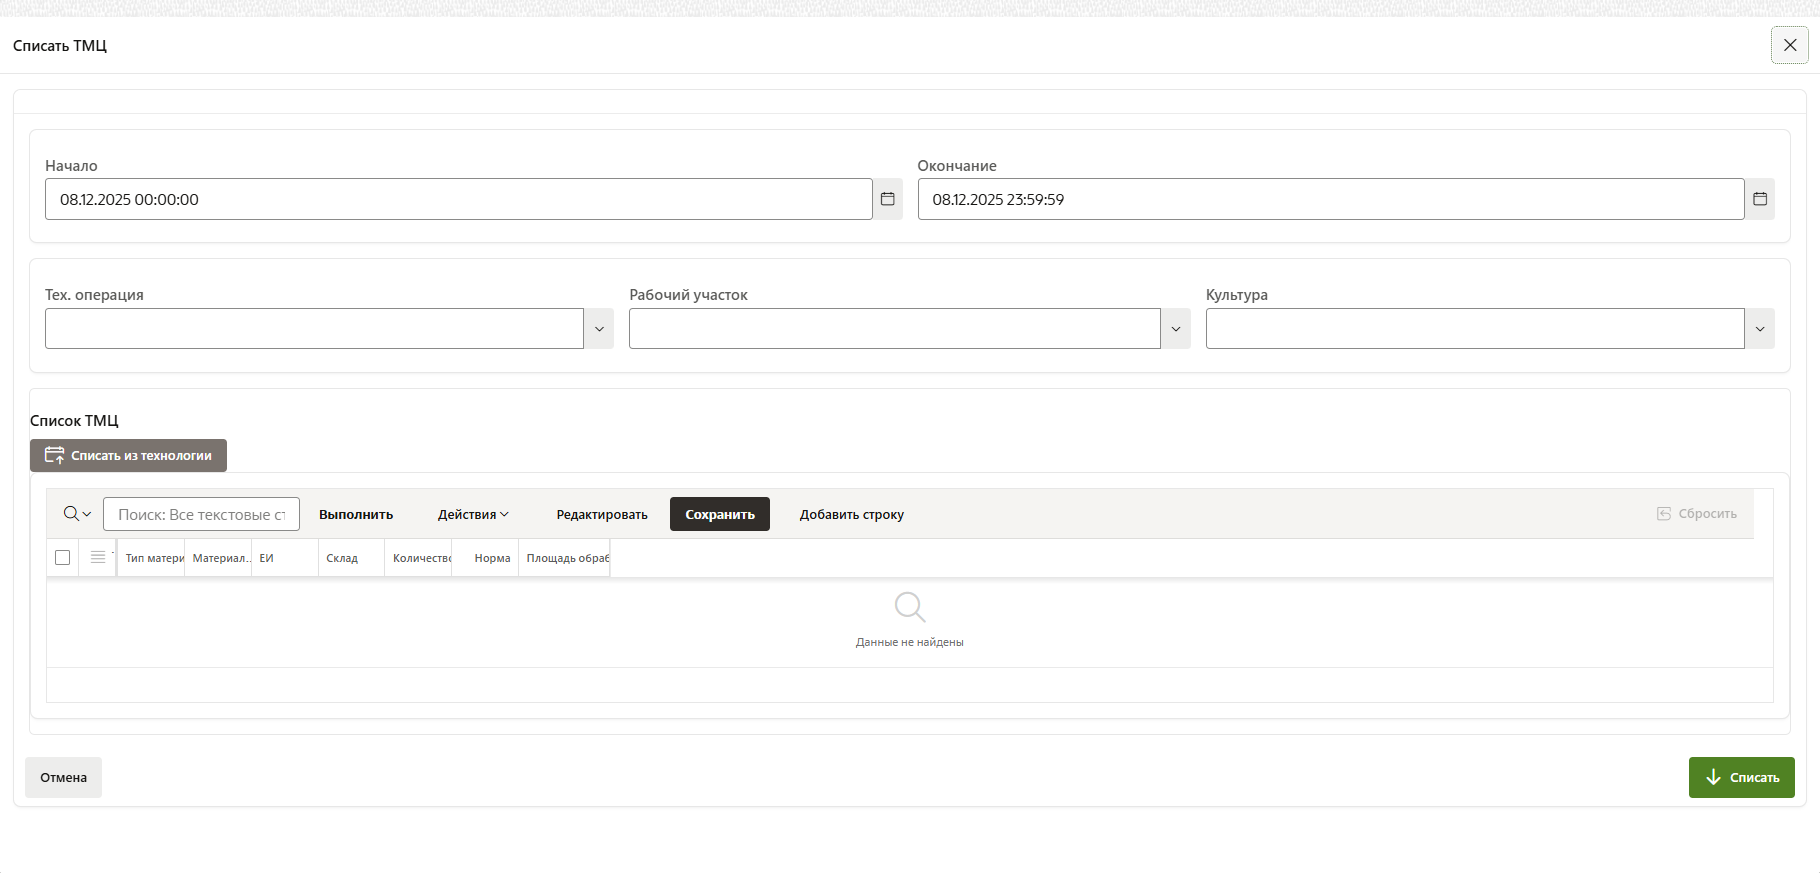This screenshot has width=1820, height=873.
Task: Click Списать из технологии button
Action: click(x=129, y=456)
